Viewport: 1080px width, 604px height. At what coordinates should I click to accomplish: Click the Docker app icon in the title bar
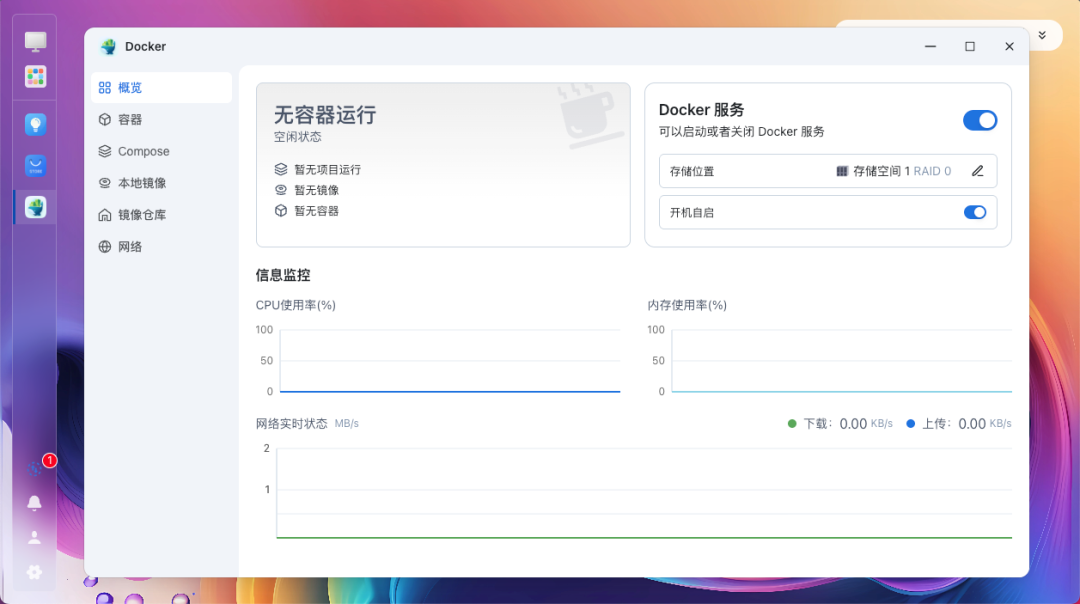pos(109,46)
